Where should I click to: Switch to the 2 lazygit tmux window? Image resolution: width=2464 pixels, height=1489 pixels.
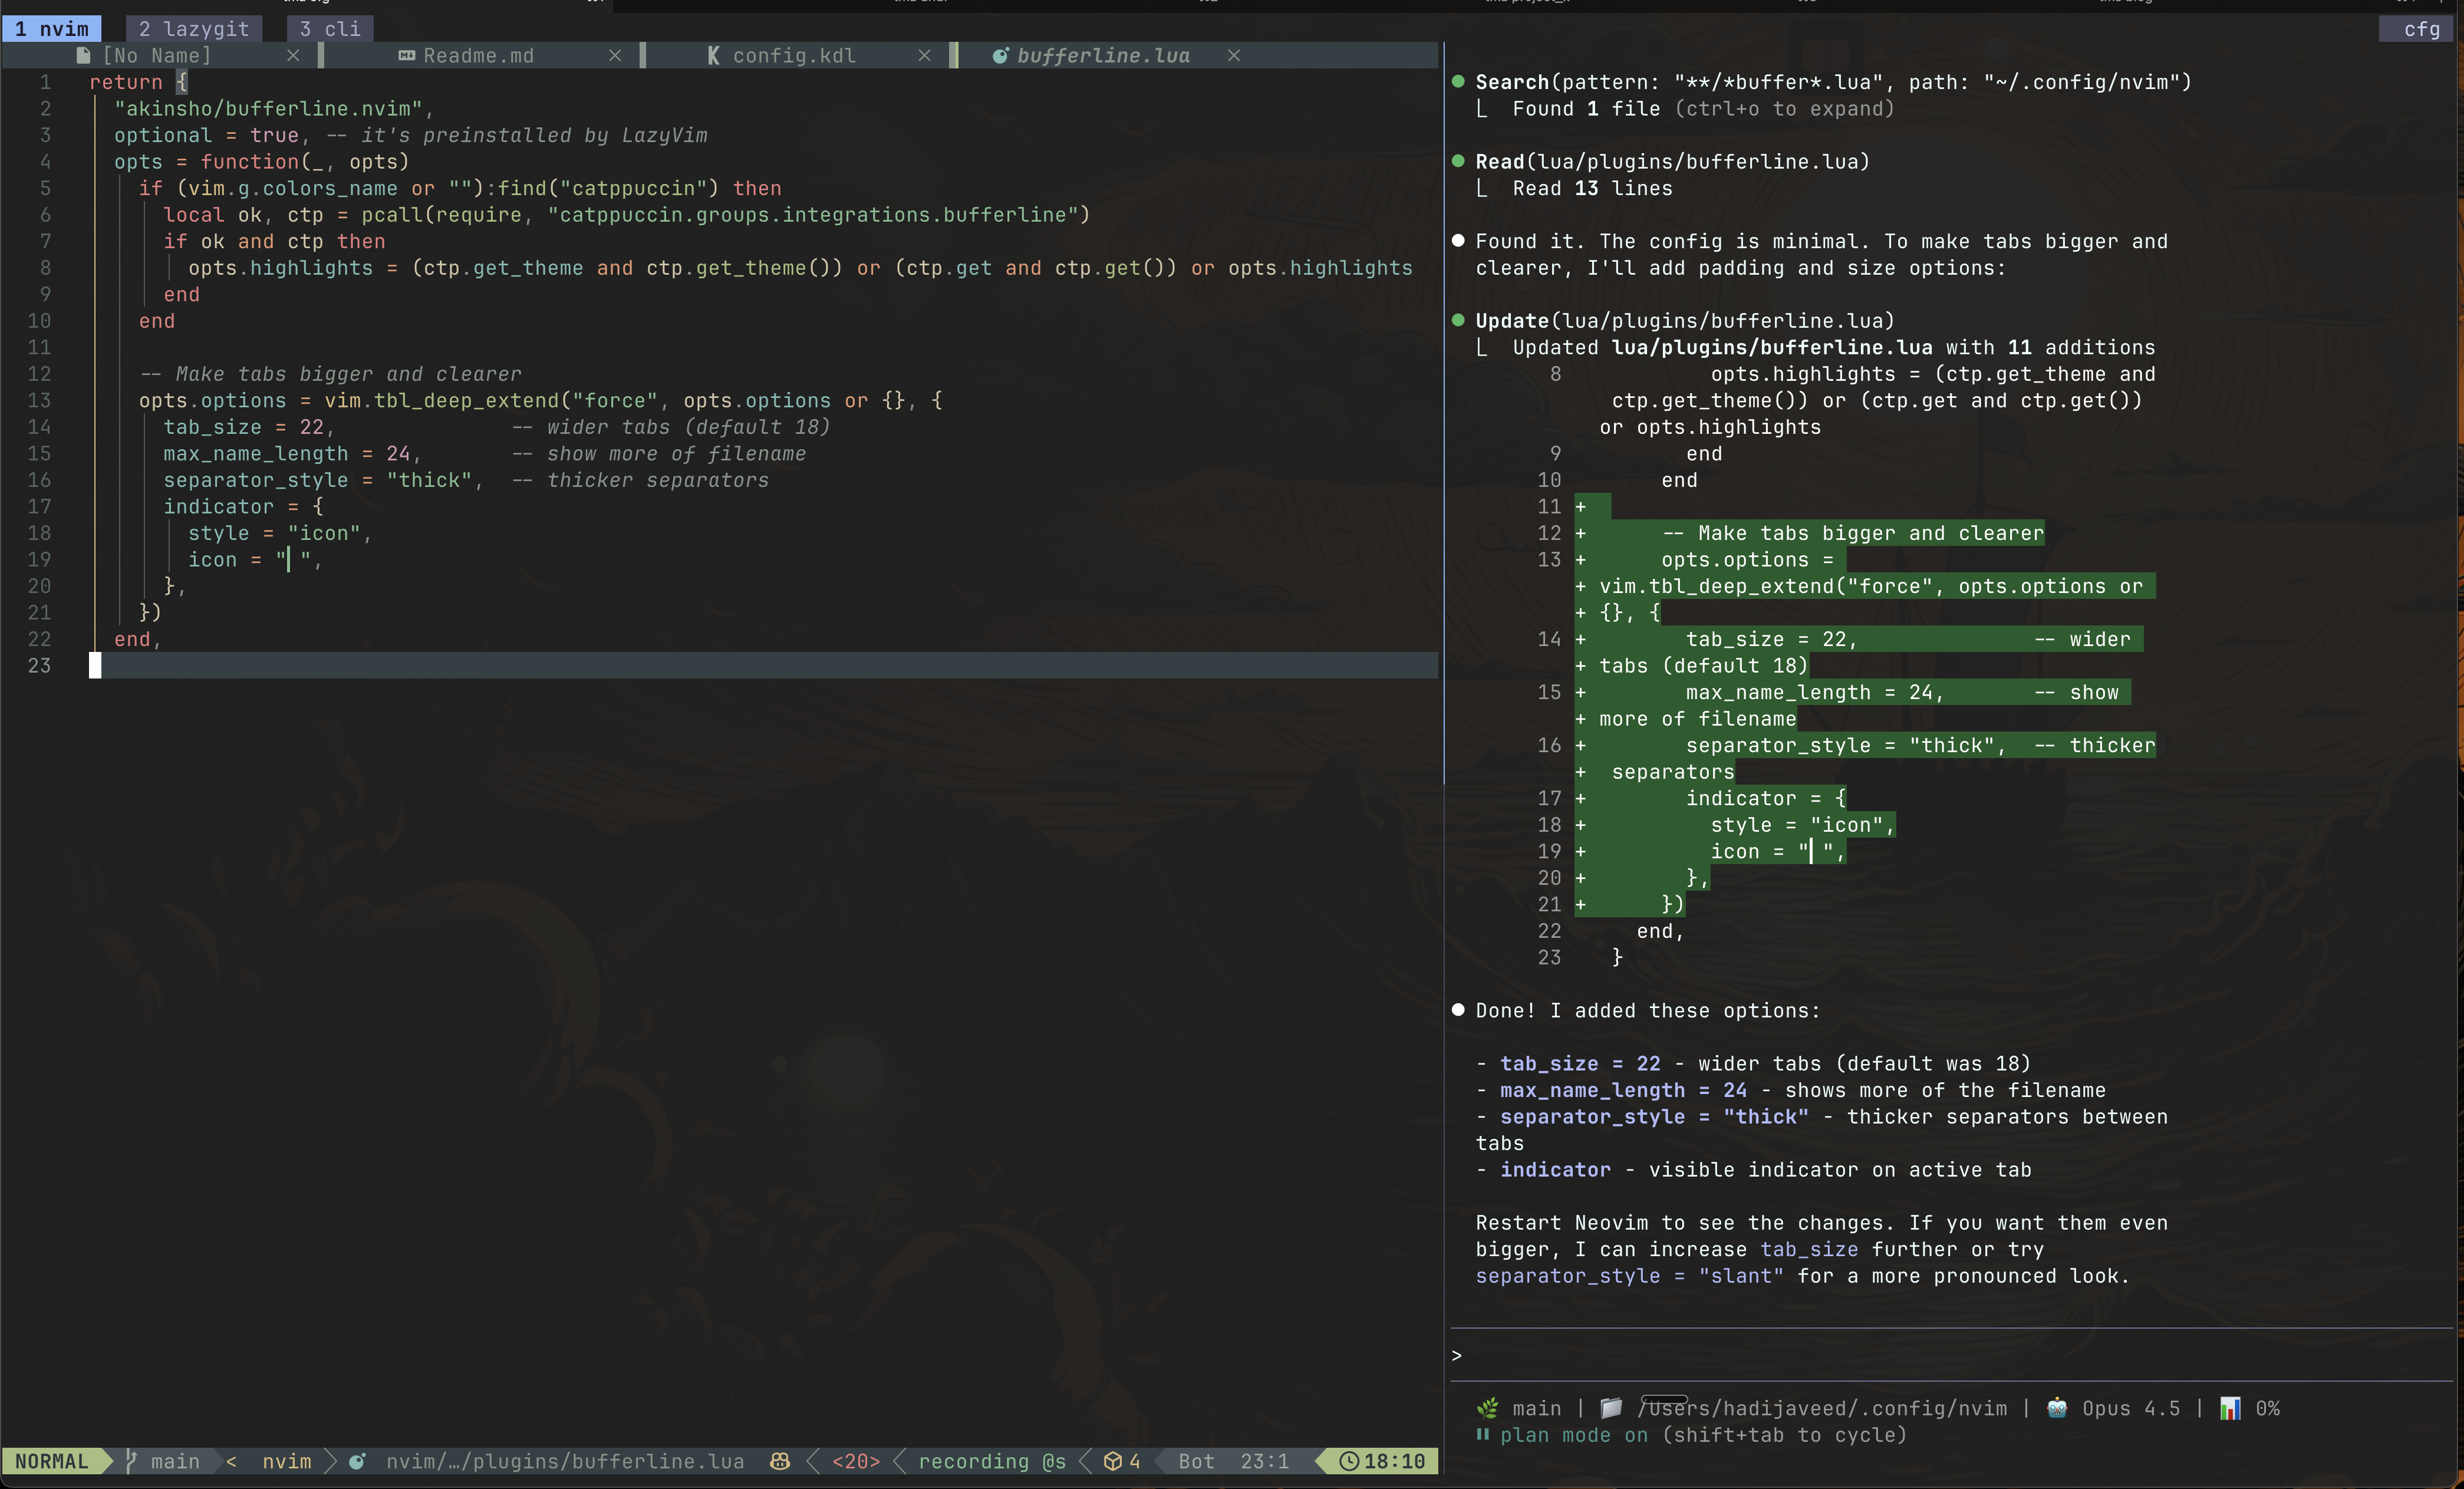[x=193, y=28]
